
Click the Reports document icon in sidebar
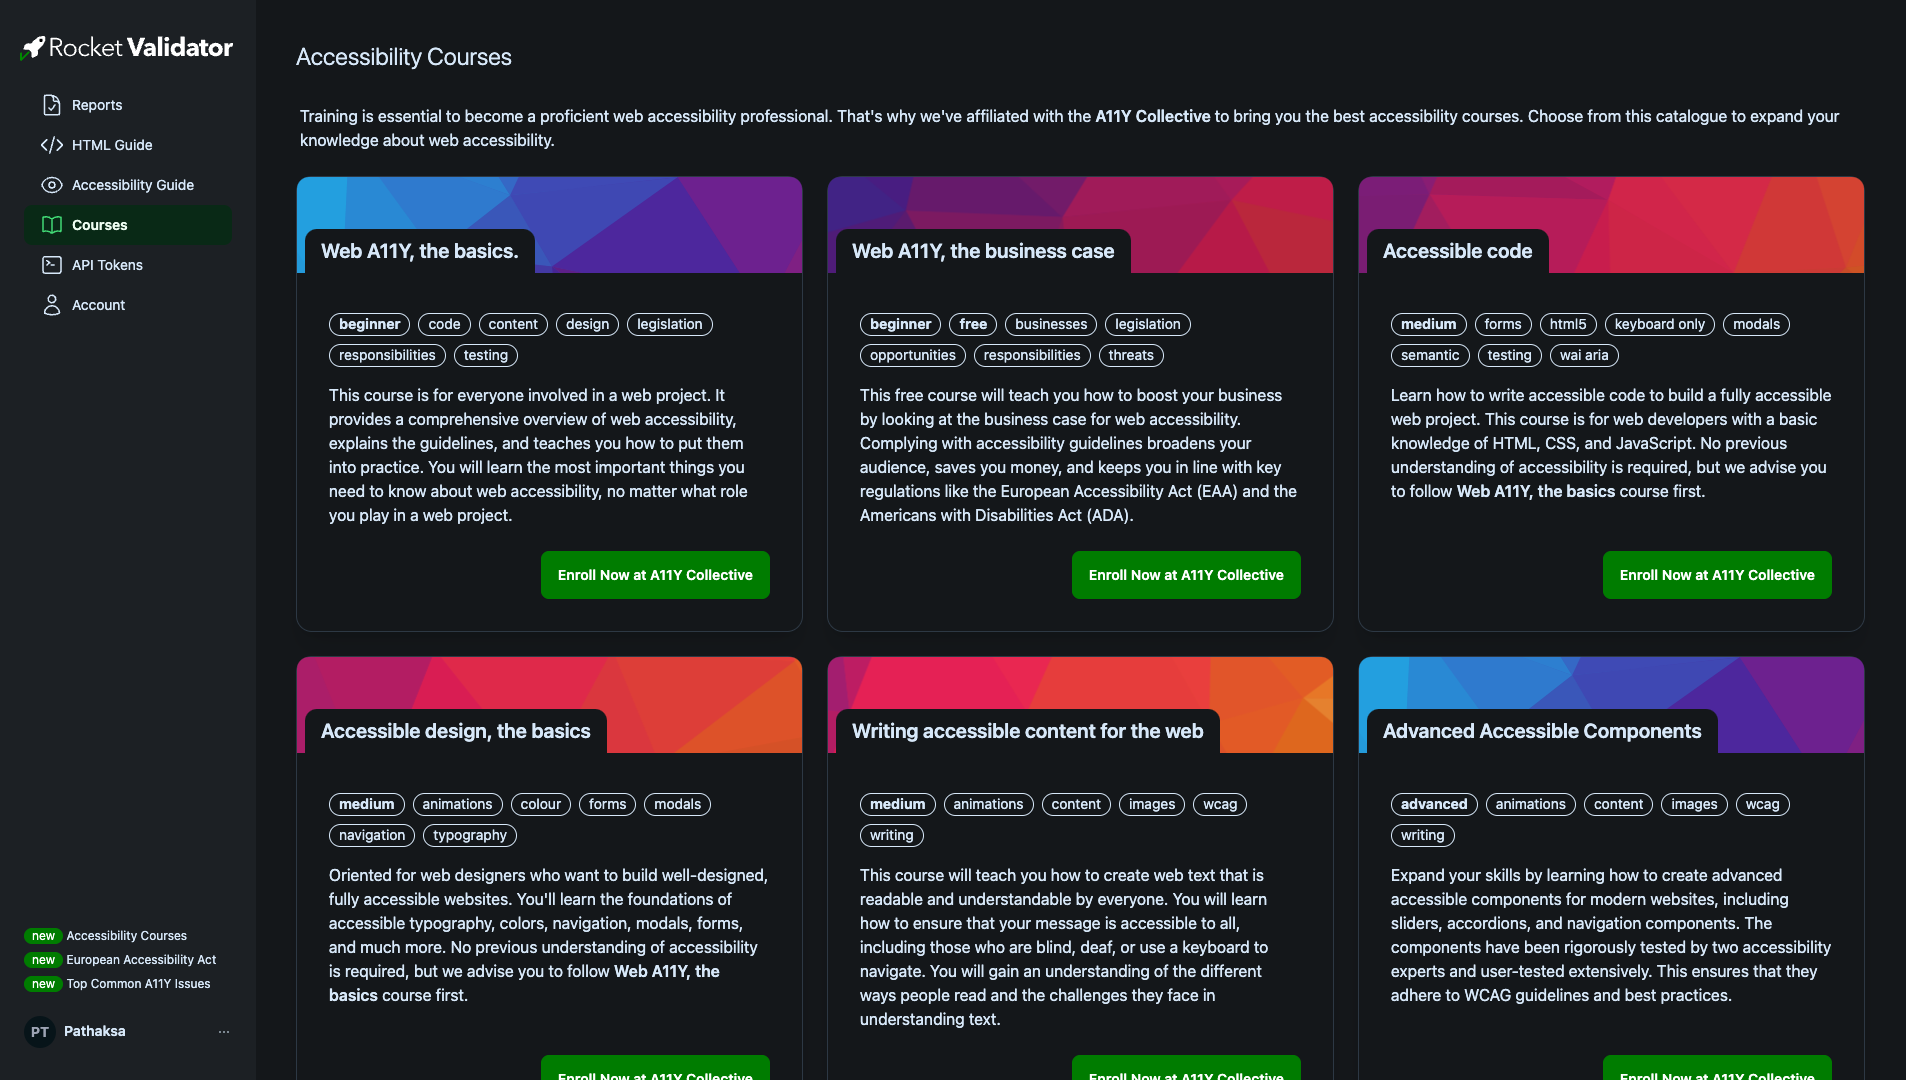[x=52, y=105]
